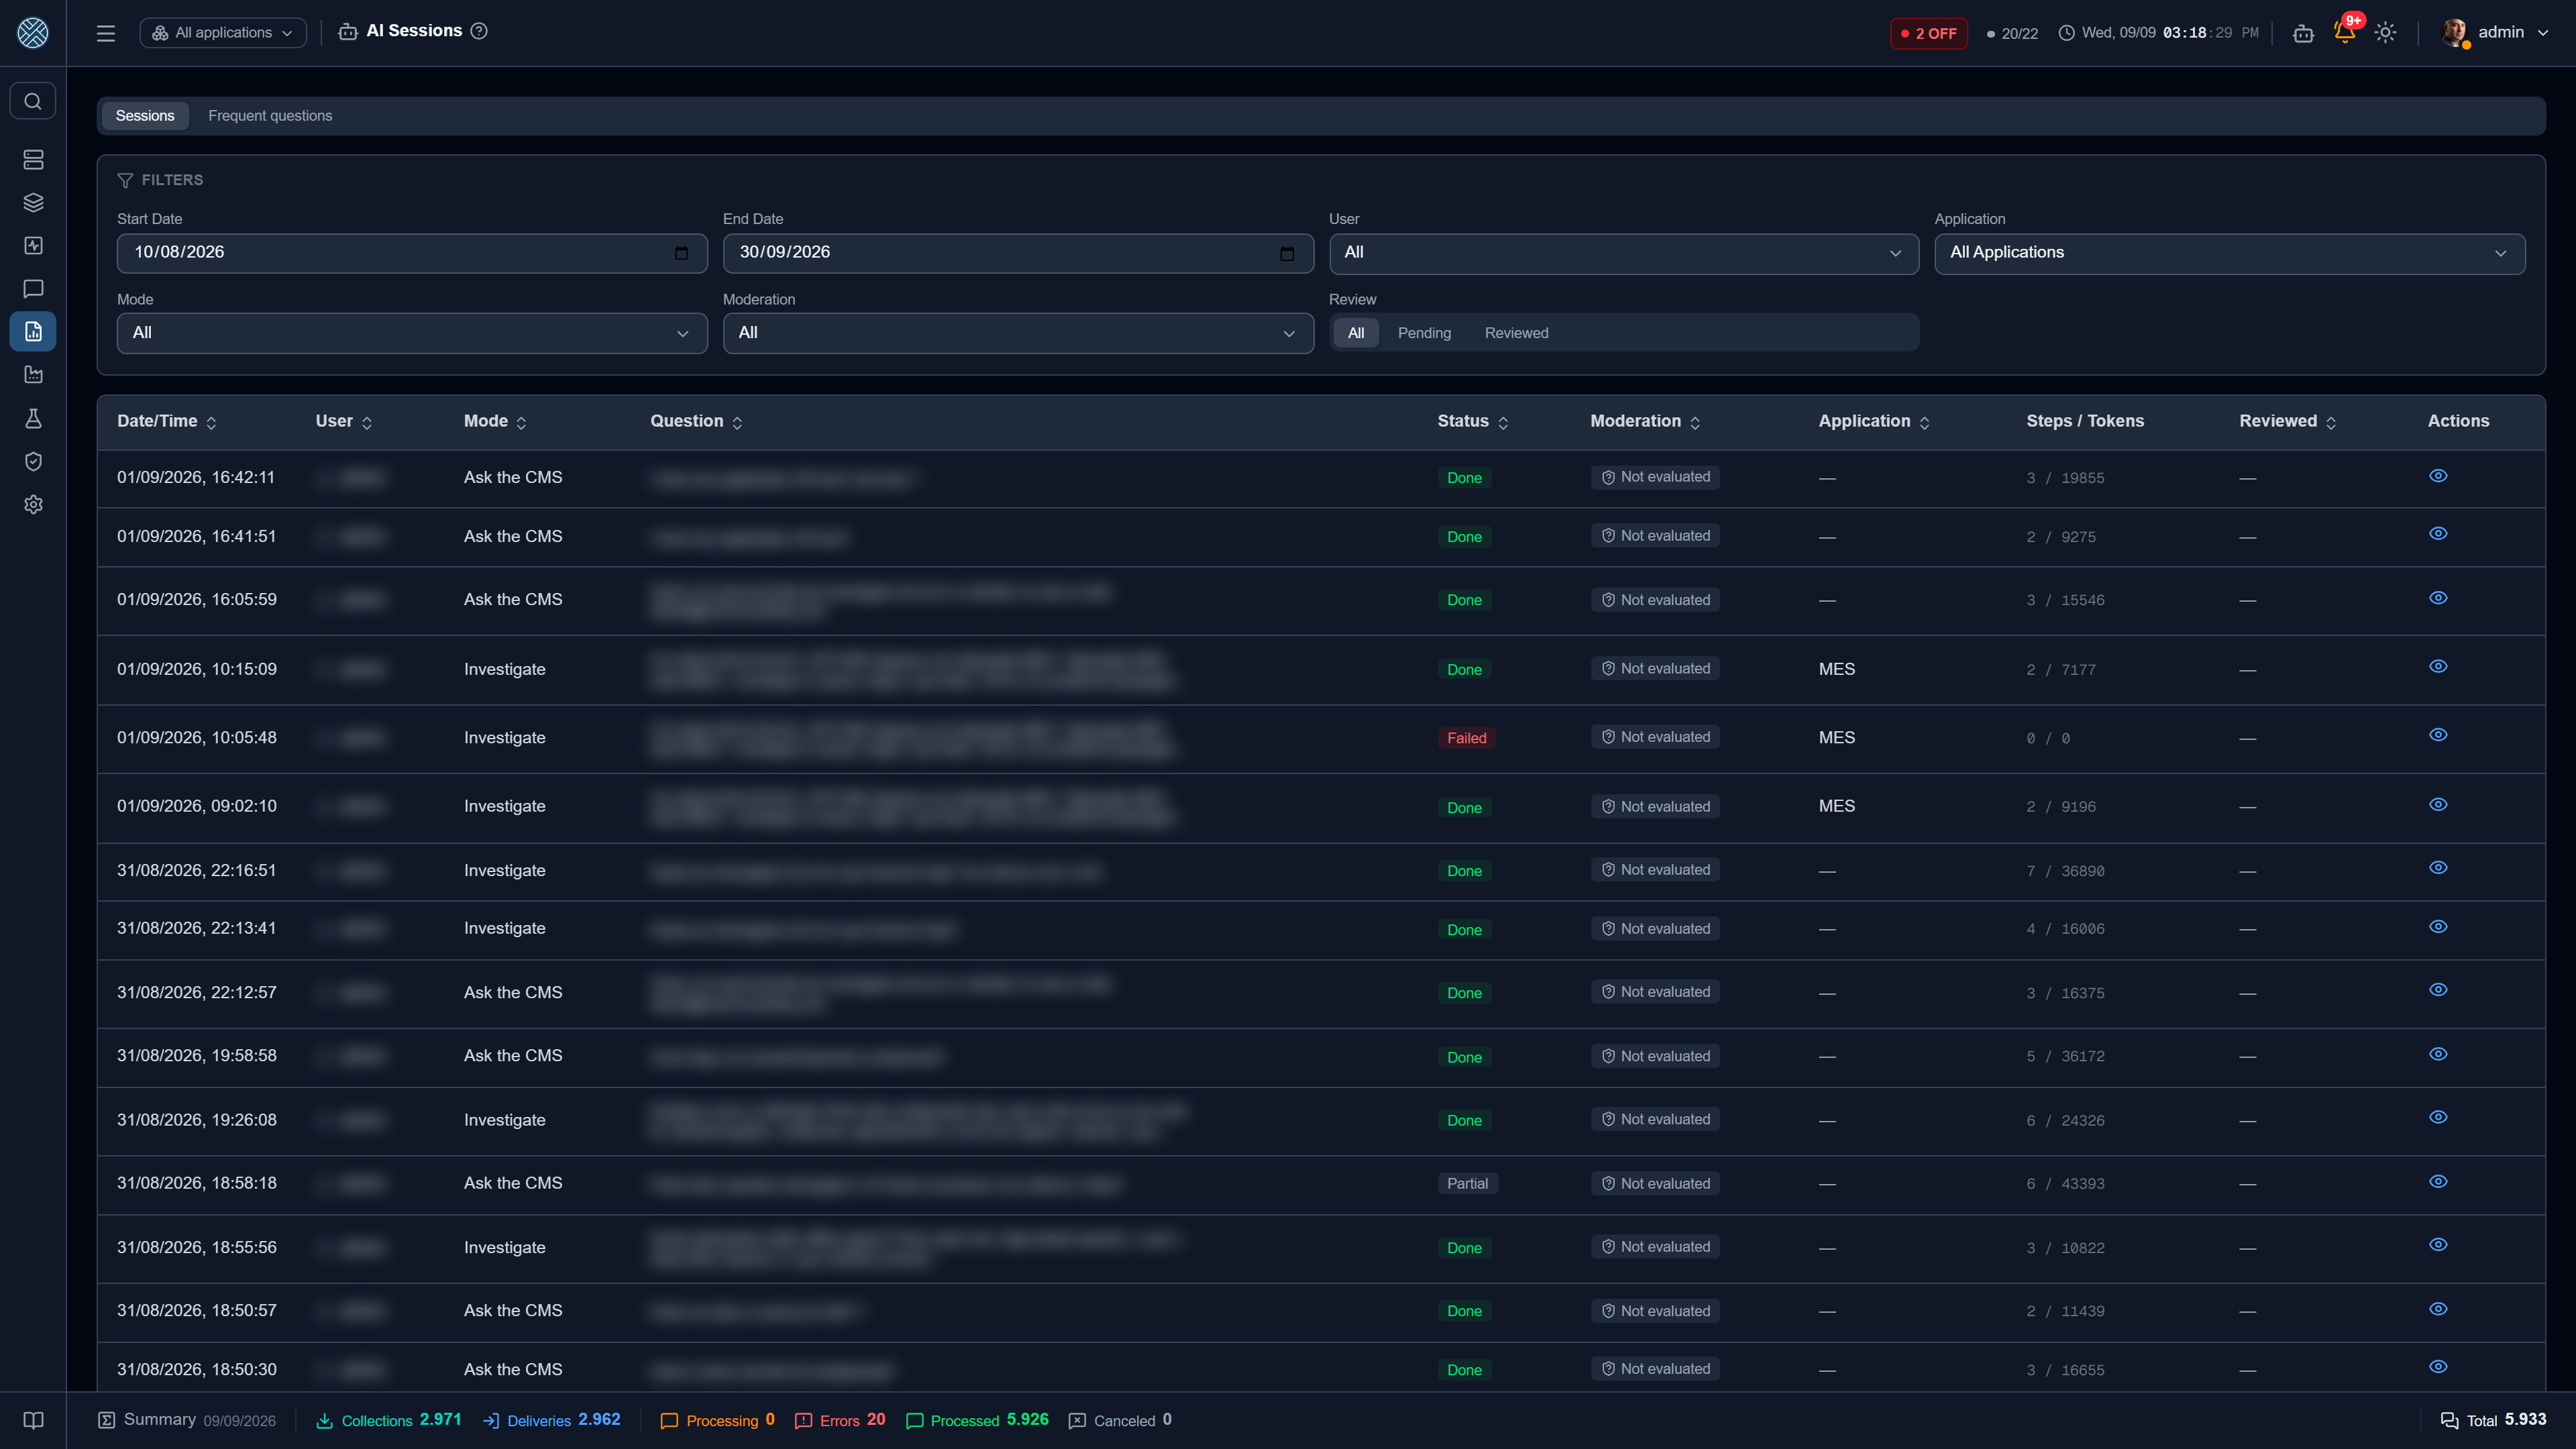Open the shield security sidebar icon

33,461
